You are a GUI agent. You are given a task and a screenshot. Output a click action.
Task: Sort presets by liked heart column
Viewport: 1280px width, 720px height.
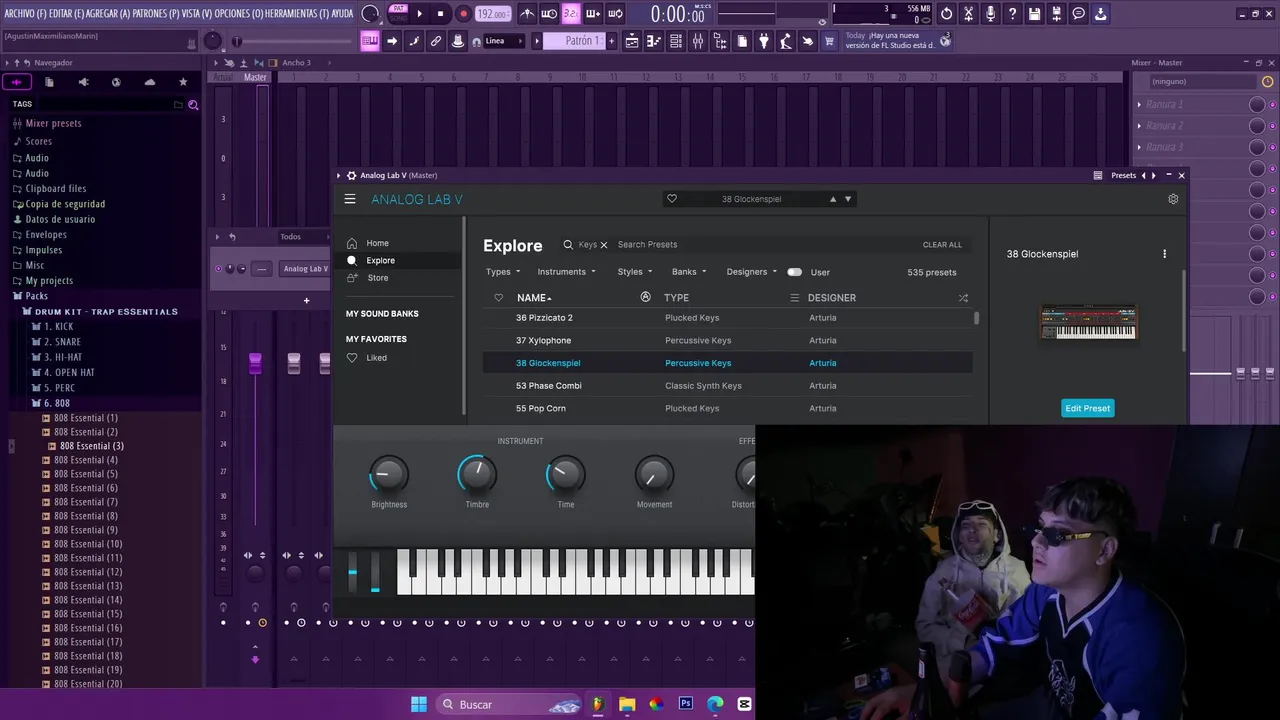point(498,298)
